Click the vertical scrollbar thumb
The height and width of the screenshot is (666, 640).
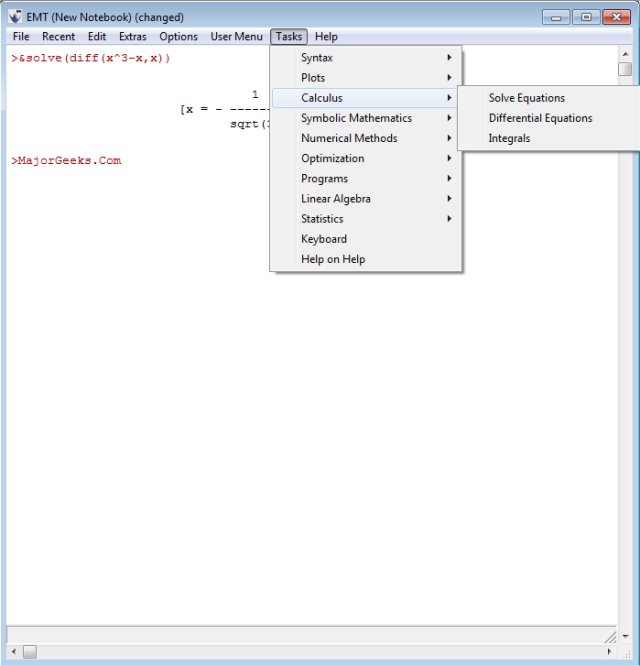pyautogui.click(x=625, y=69)
